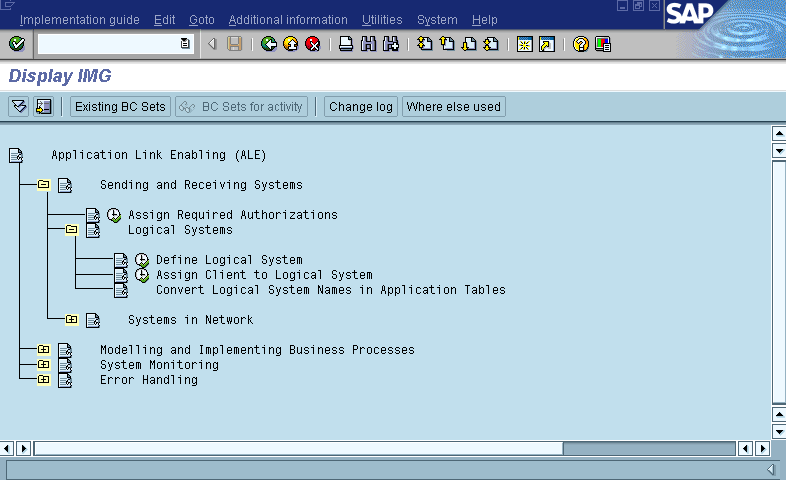The image size is (786, 480).
Task: Select Error Handling row text
Action: point(149,380)
